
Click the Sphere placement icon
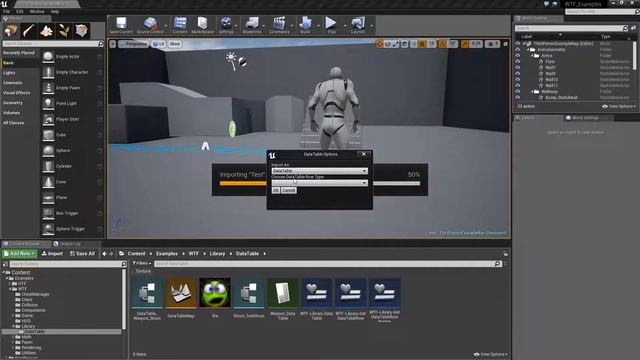coord(48,151)
